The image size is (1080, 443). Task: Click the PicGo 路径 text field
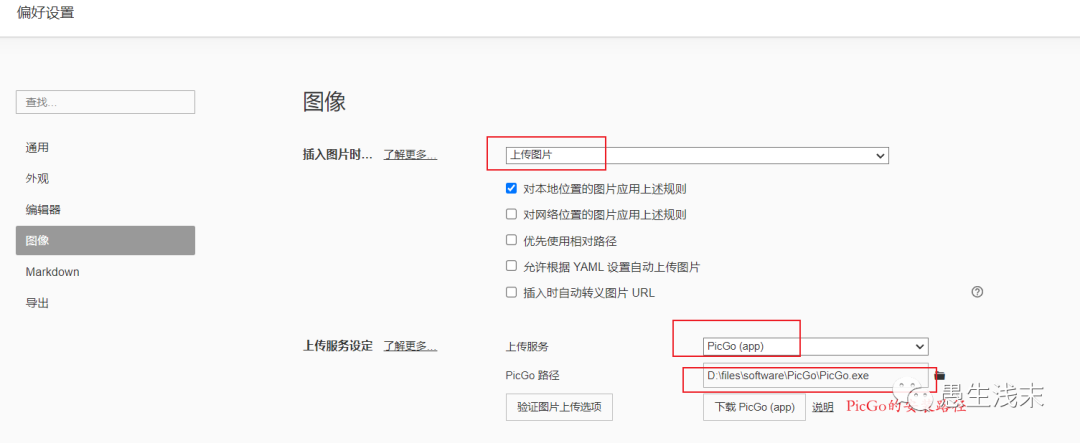(816, 375)
